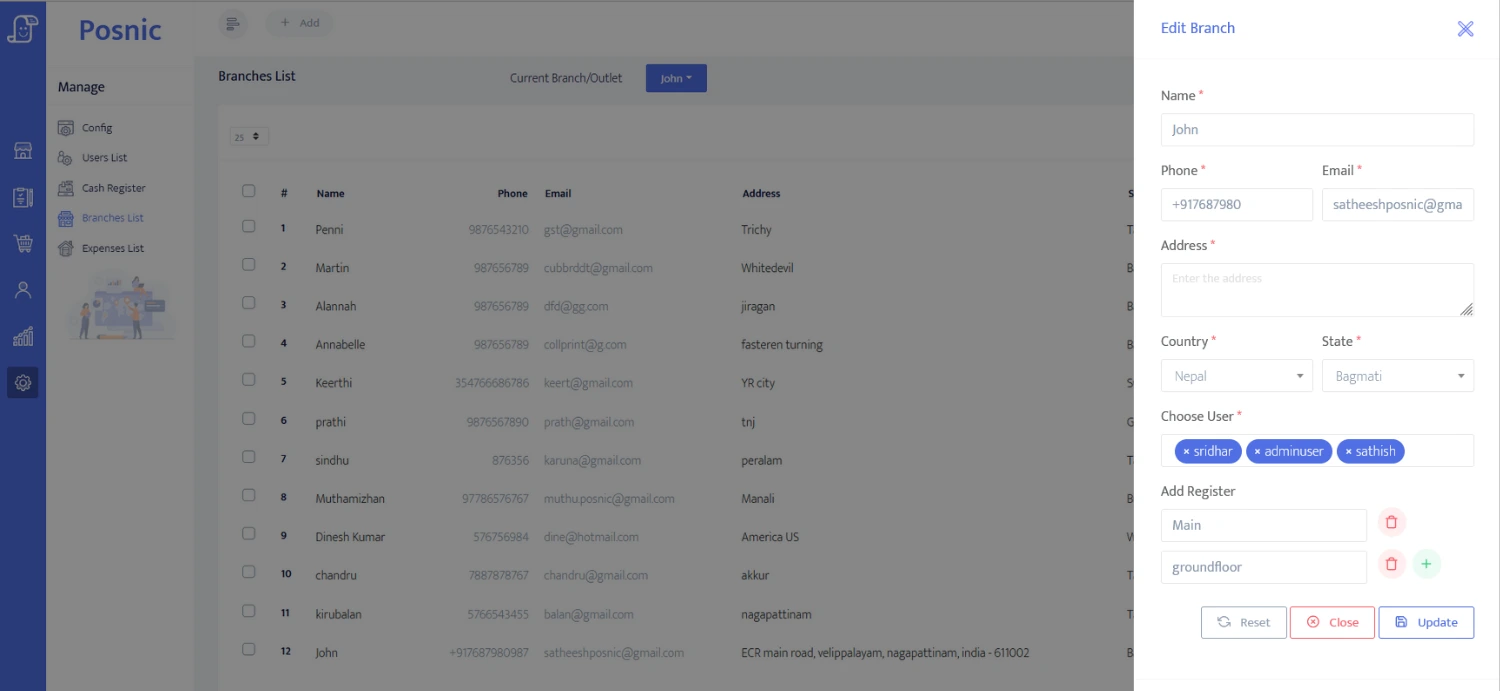Open the John current branch dropdown
The image size is (1500, 691).
click(x=676, y=78)
